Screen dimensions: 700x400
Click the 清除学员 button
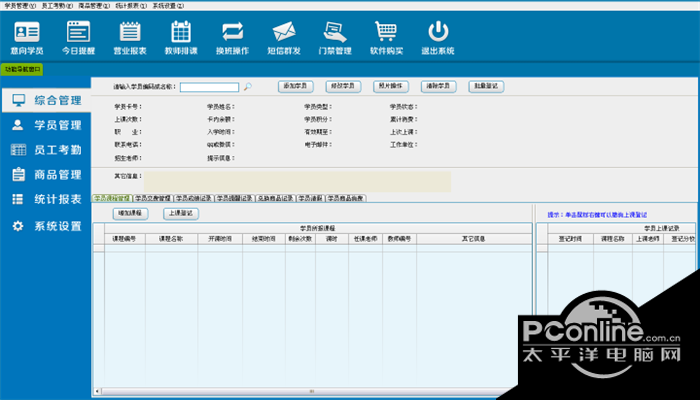pos(438,86)
